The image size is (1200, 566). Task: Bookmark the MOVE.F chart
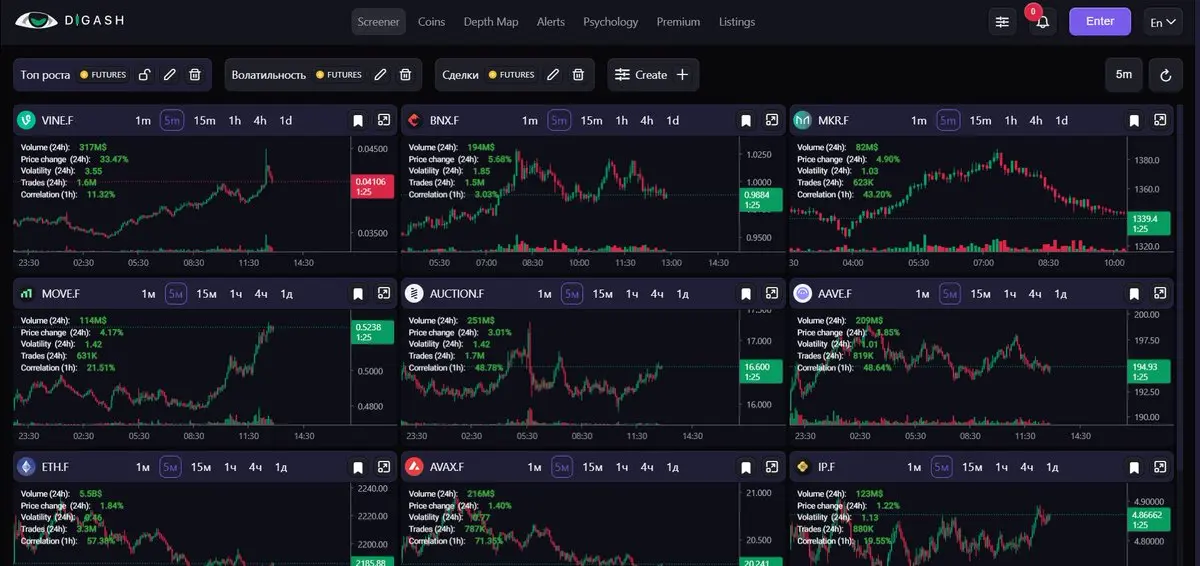[358, 294]
